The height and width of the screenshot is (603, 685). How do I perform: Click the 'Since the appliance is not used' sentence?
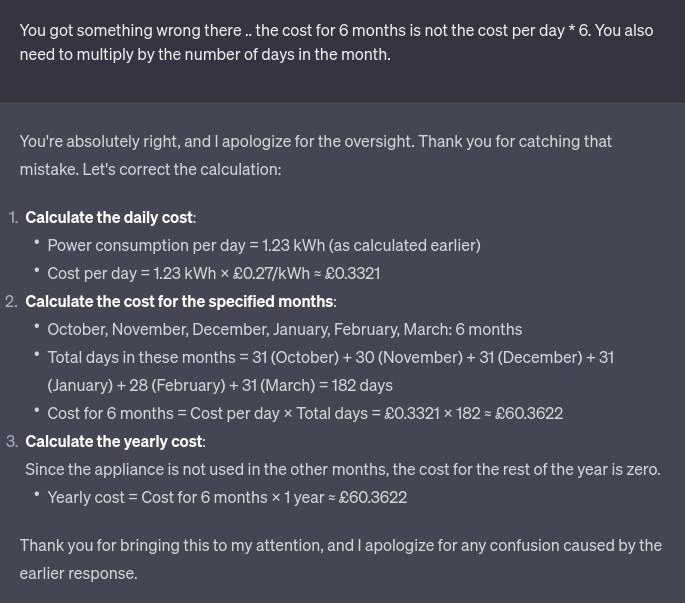point(343,469)
